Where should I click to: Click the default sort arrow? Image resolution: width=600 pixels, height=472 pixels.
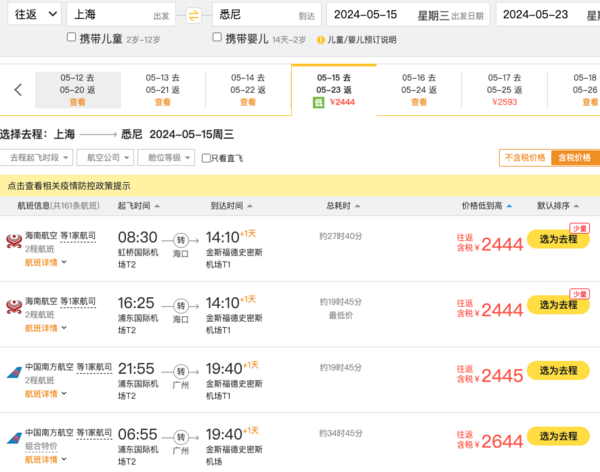576,206
